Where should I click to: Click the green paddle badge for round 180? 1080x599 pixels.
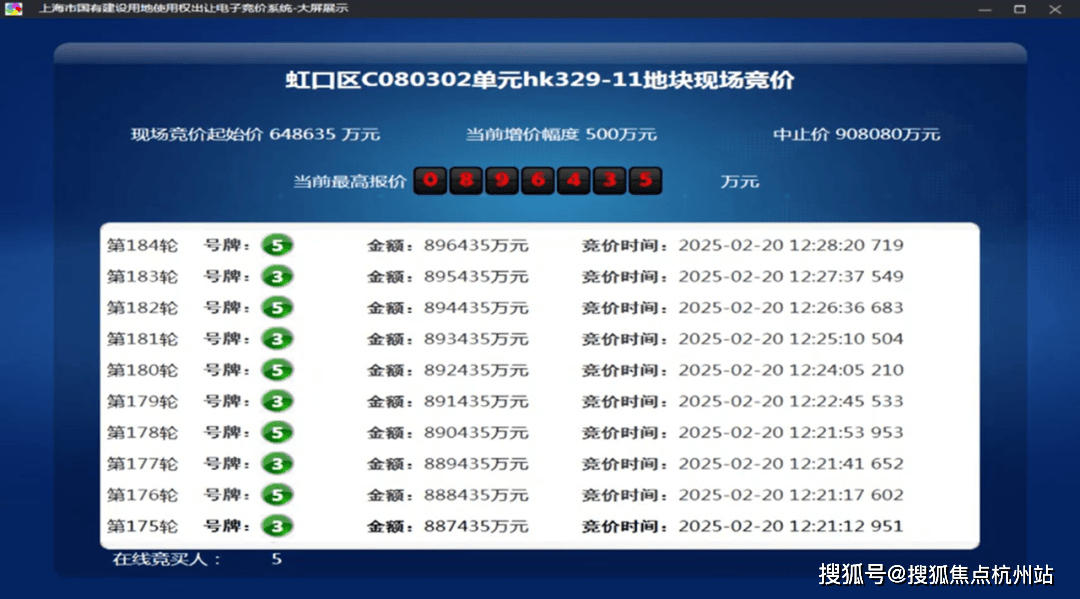tap(277, 370)
